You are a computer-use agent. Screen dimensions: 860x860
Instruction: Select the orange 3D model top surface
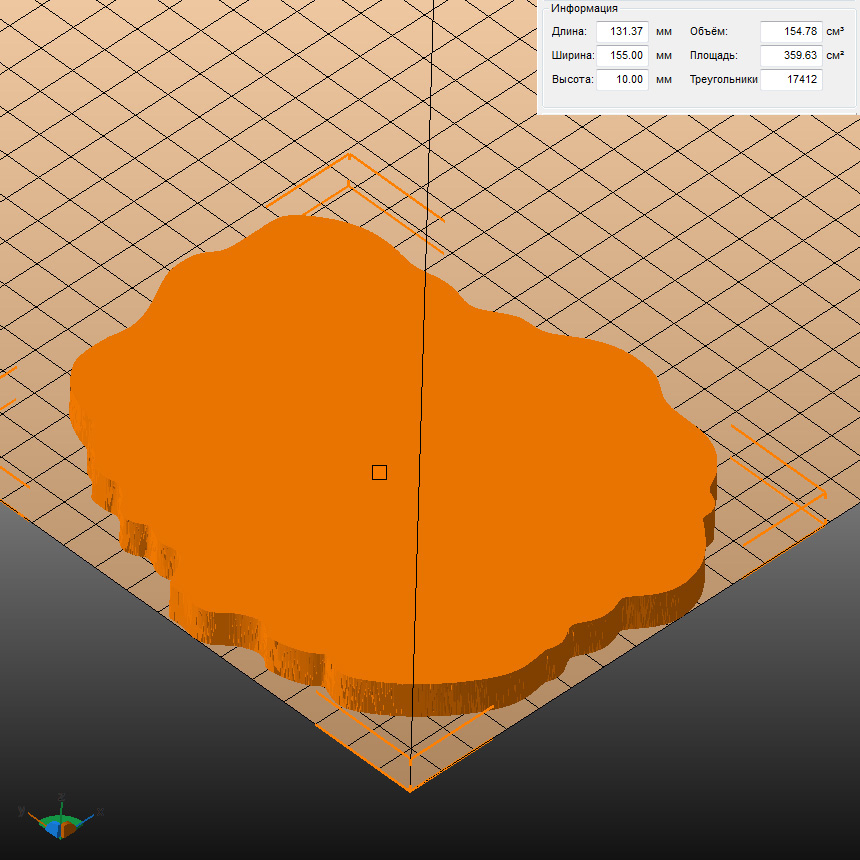click(300, 400)
